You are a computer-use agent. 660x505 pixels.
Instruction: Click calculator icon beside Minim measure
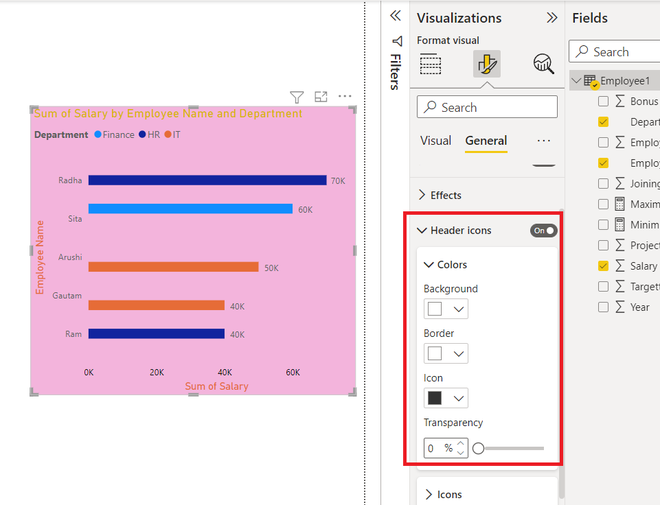(620, 225)
